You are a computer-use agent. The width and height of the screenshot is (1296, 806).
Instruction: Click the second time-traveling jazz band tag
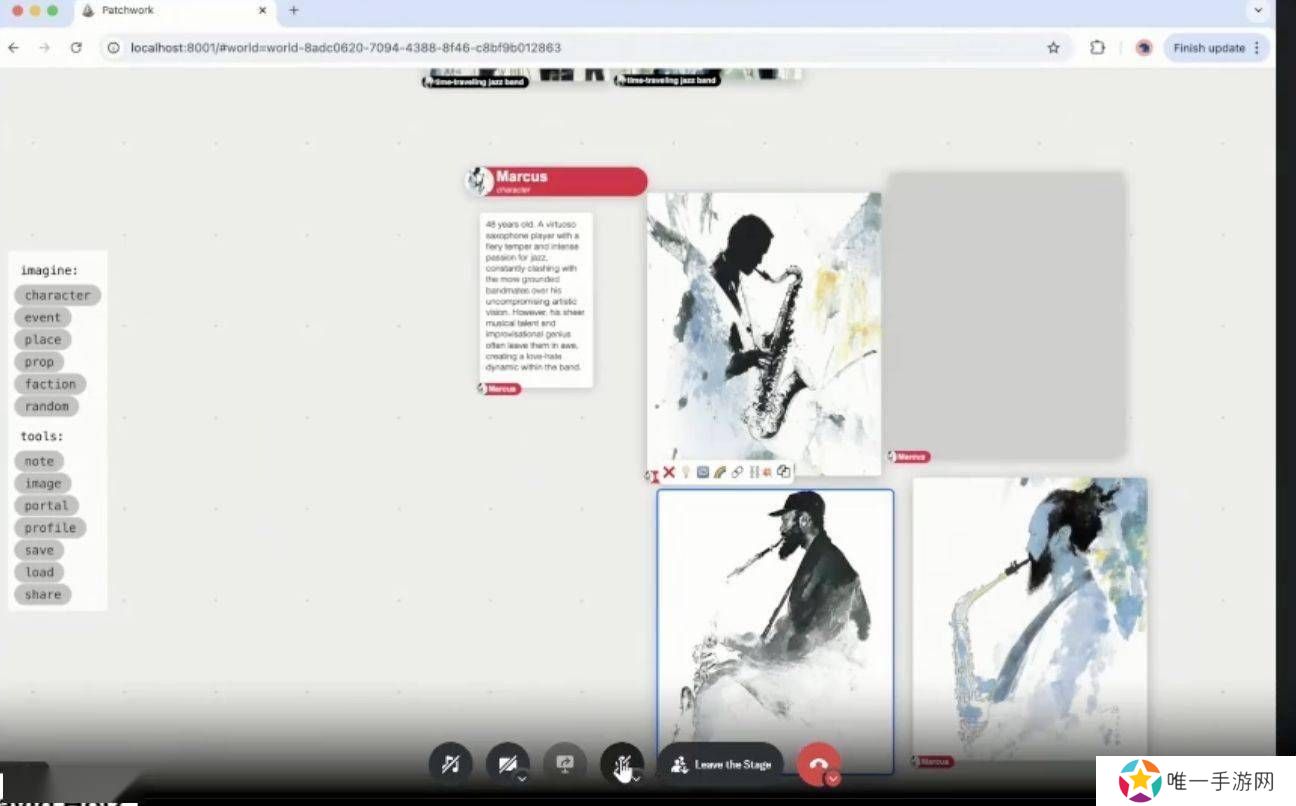[x=667, y=80]
